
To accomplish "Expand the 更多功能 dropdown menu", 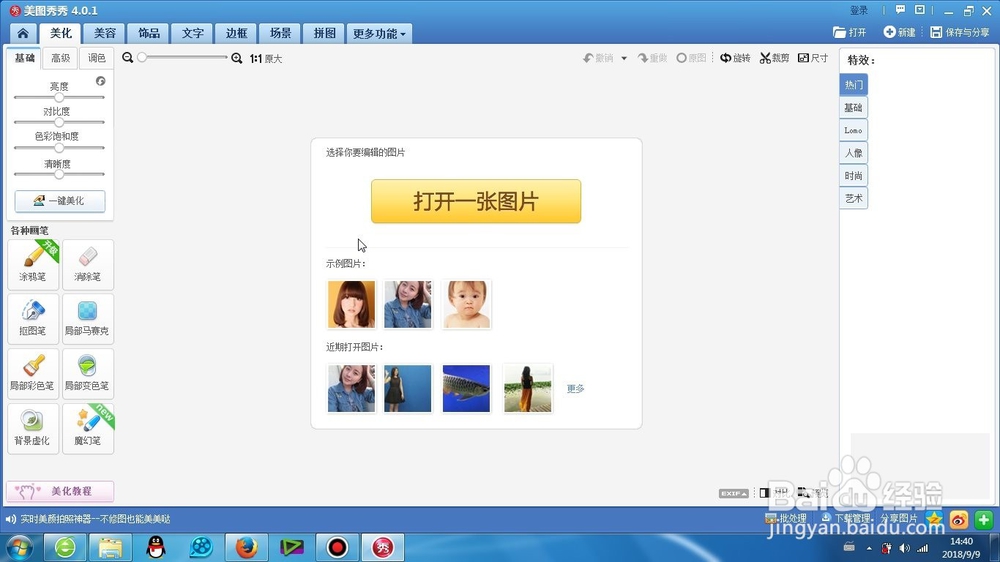I will (379, 33).
